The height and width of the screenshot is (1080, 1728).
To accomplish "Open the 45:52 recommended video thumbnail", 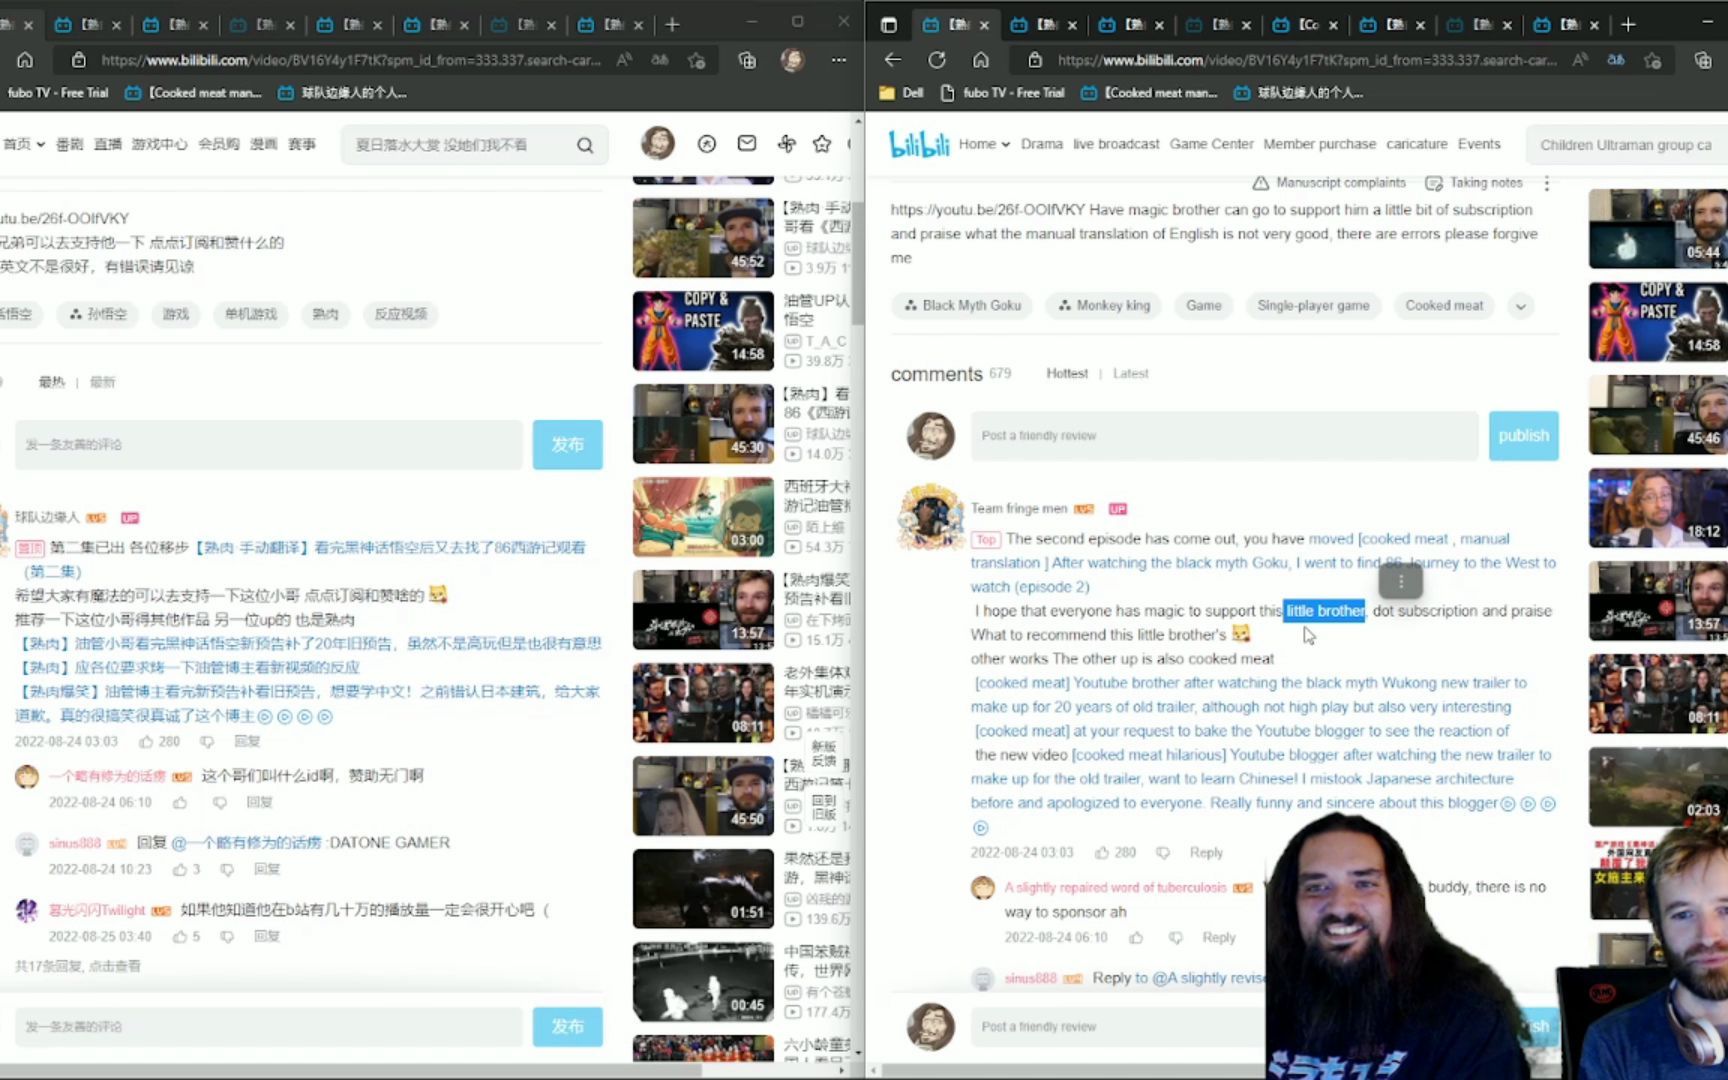I will click(x=703, y=237).
